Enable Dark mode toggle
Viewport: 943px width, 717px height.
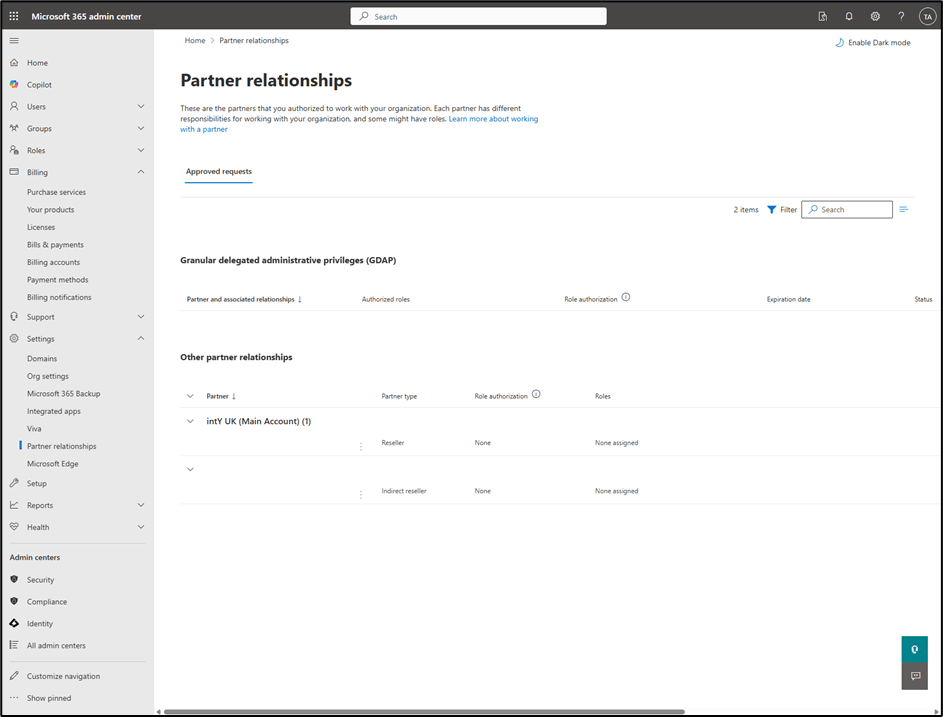872,43
